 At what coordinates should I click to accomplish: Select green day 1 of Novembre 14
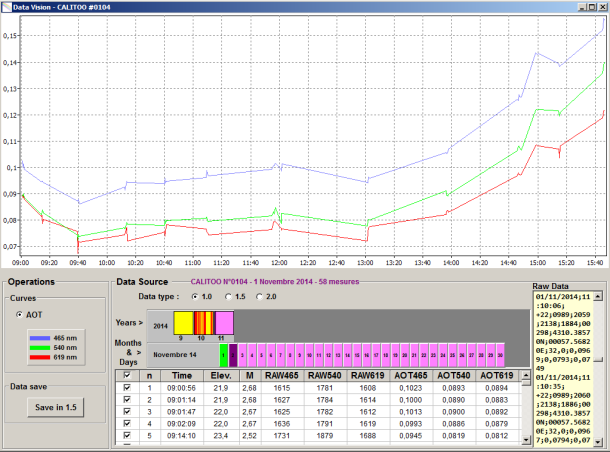(x=224, y=354)
